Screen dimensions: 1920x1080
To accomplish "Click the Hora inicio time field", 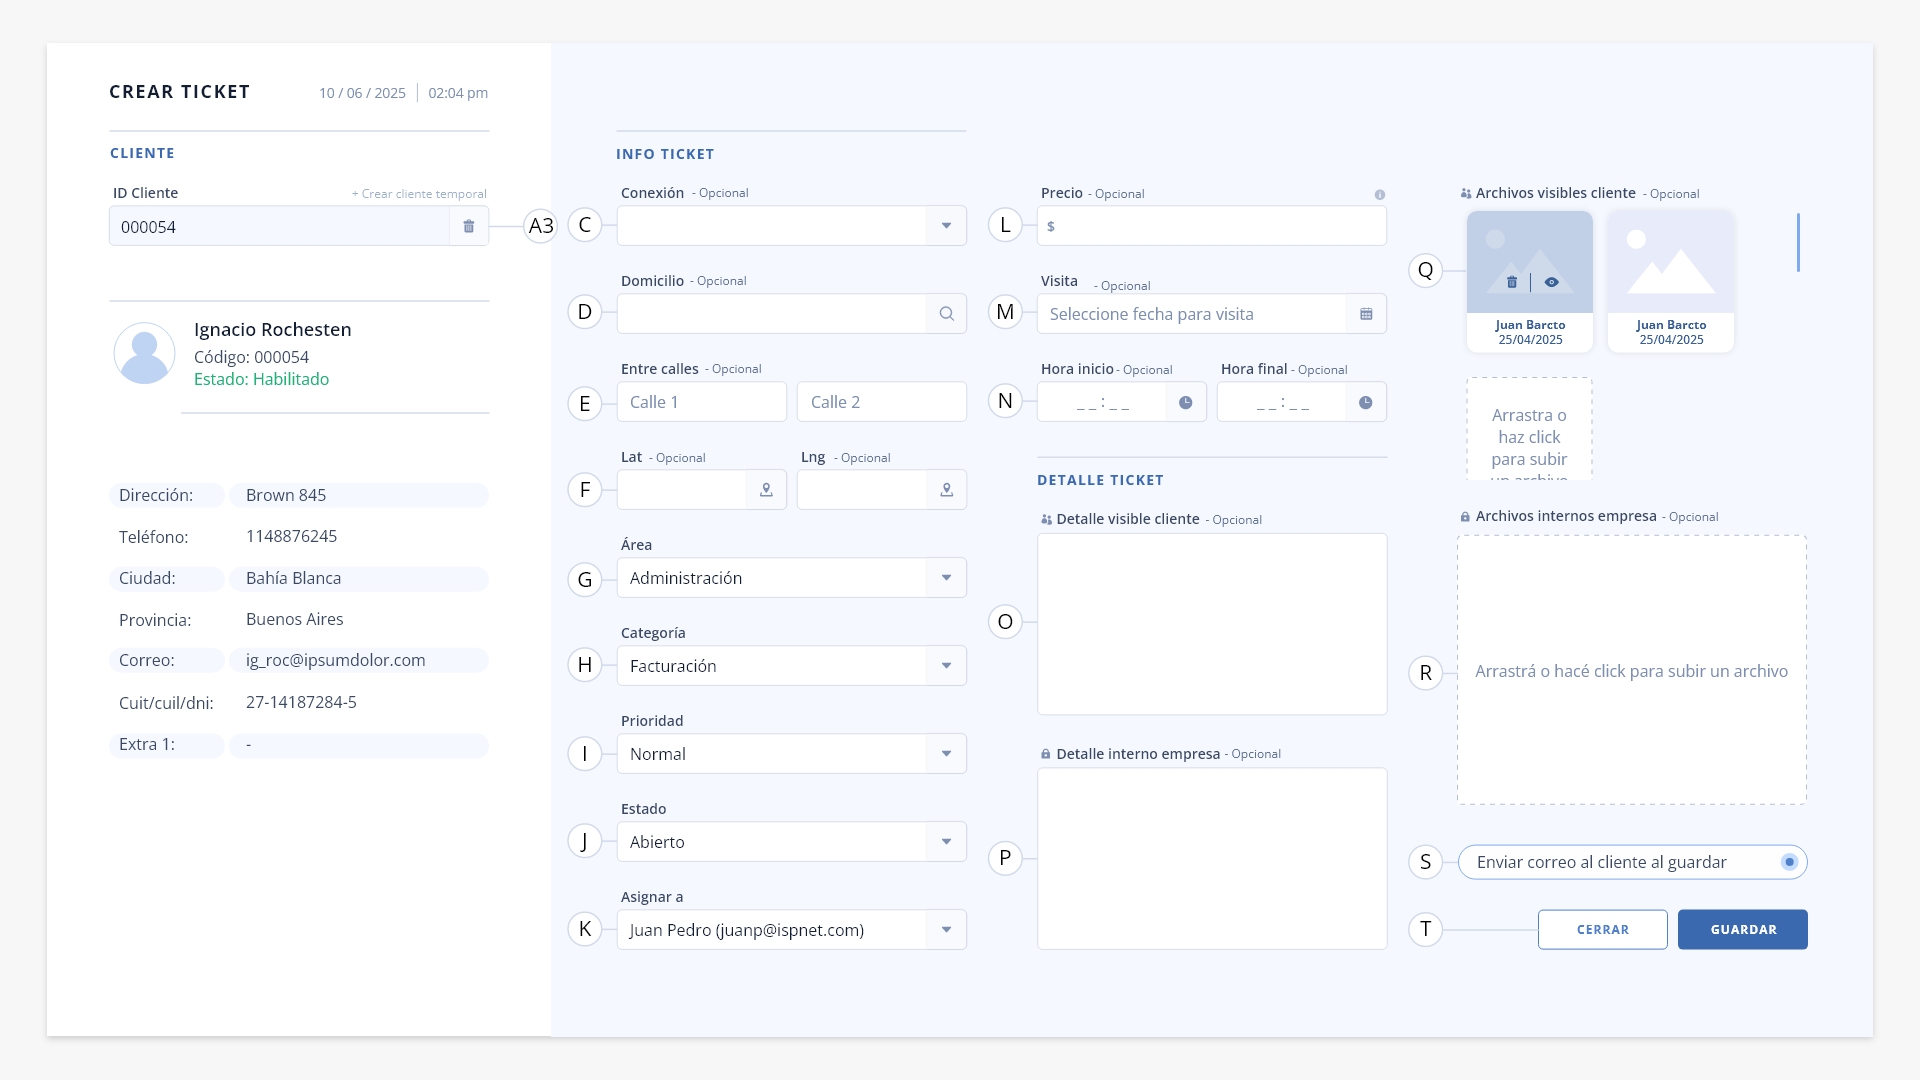I will pyautogui.click(x=1102, y=402).
